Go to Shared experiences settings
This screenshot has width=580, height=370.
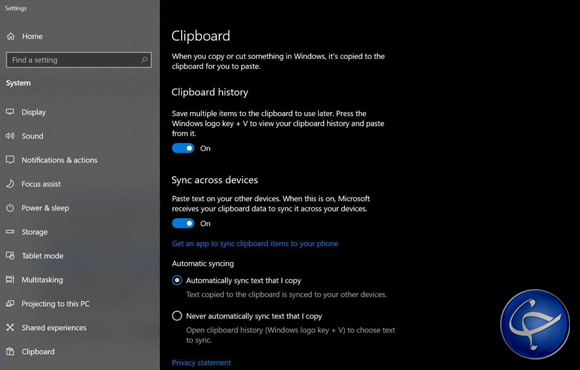54,328
